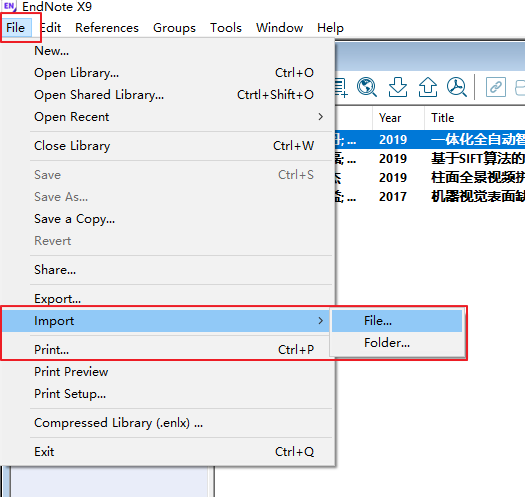Screen dimensions: 525x497
Task: Open the Groups menu
Action: point(174,27)
